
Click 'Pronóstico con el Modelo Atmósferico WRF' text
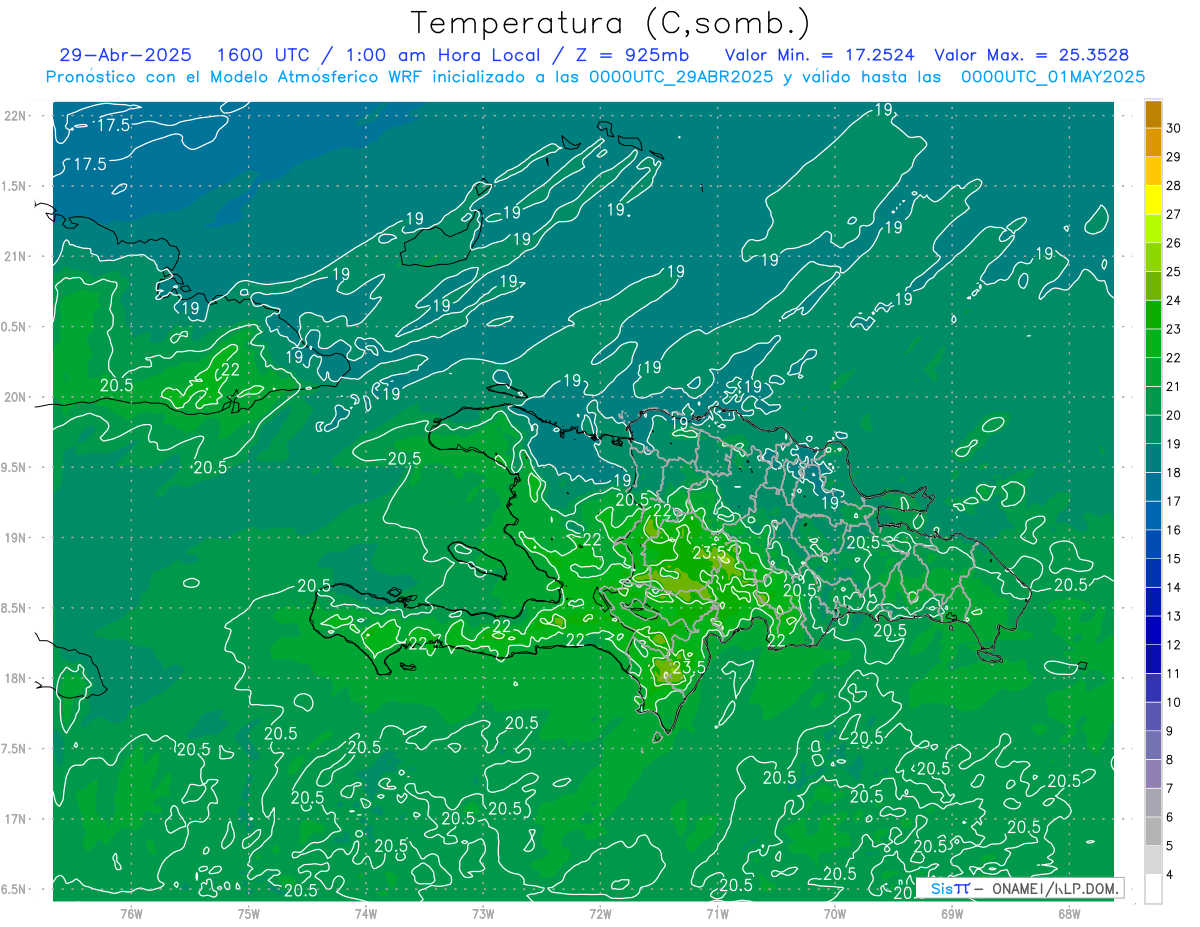click(235, 77)
